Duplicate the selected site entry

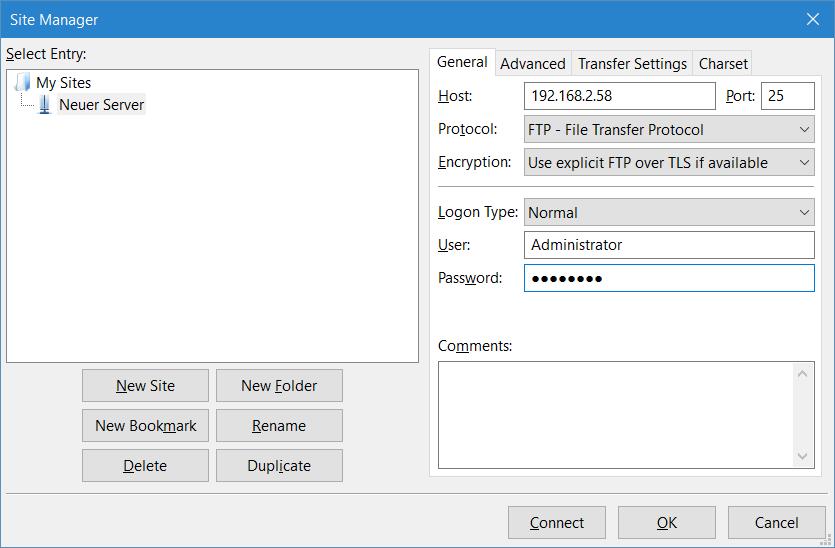[279, 465]
